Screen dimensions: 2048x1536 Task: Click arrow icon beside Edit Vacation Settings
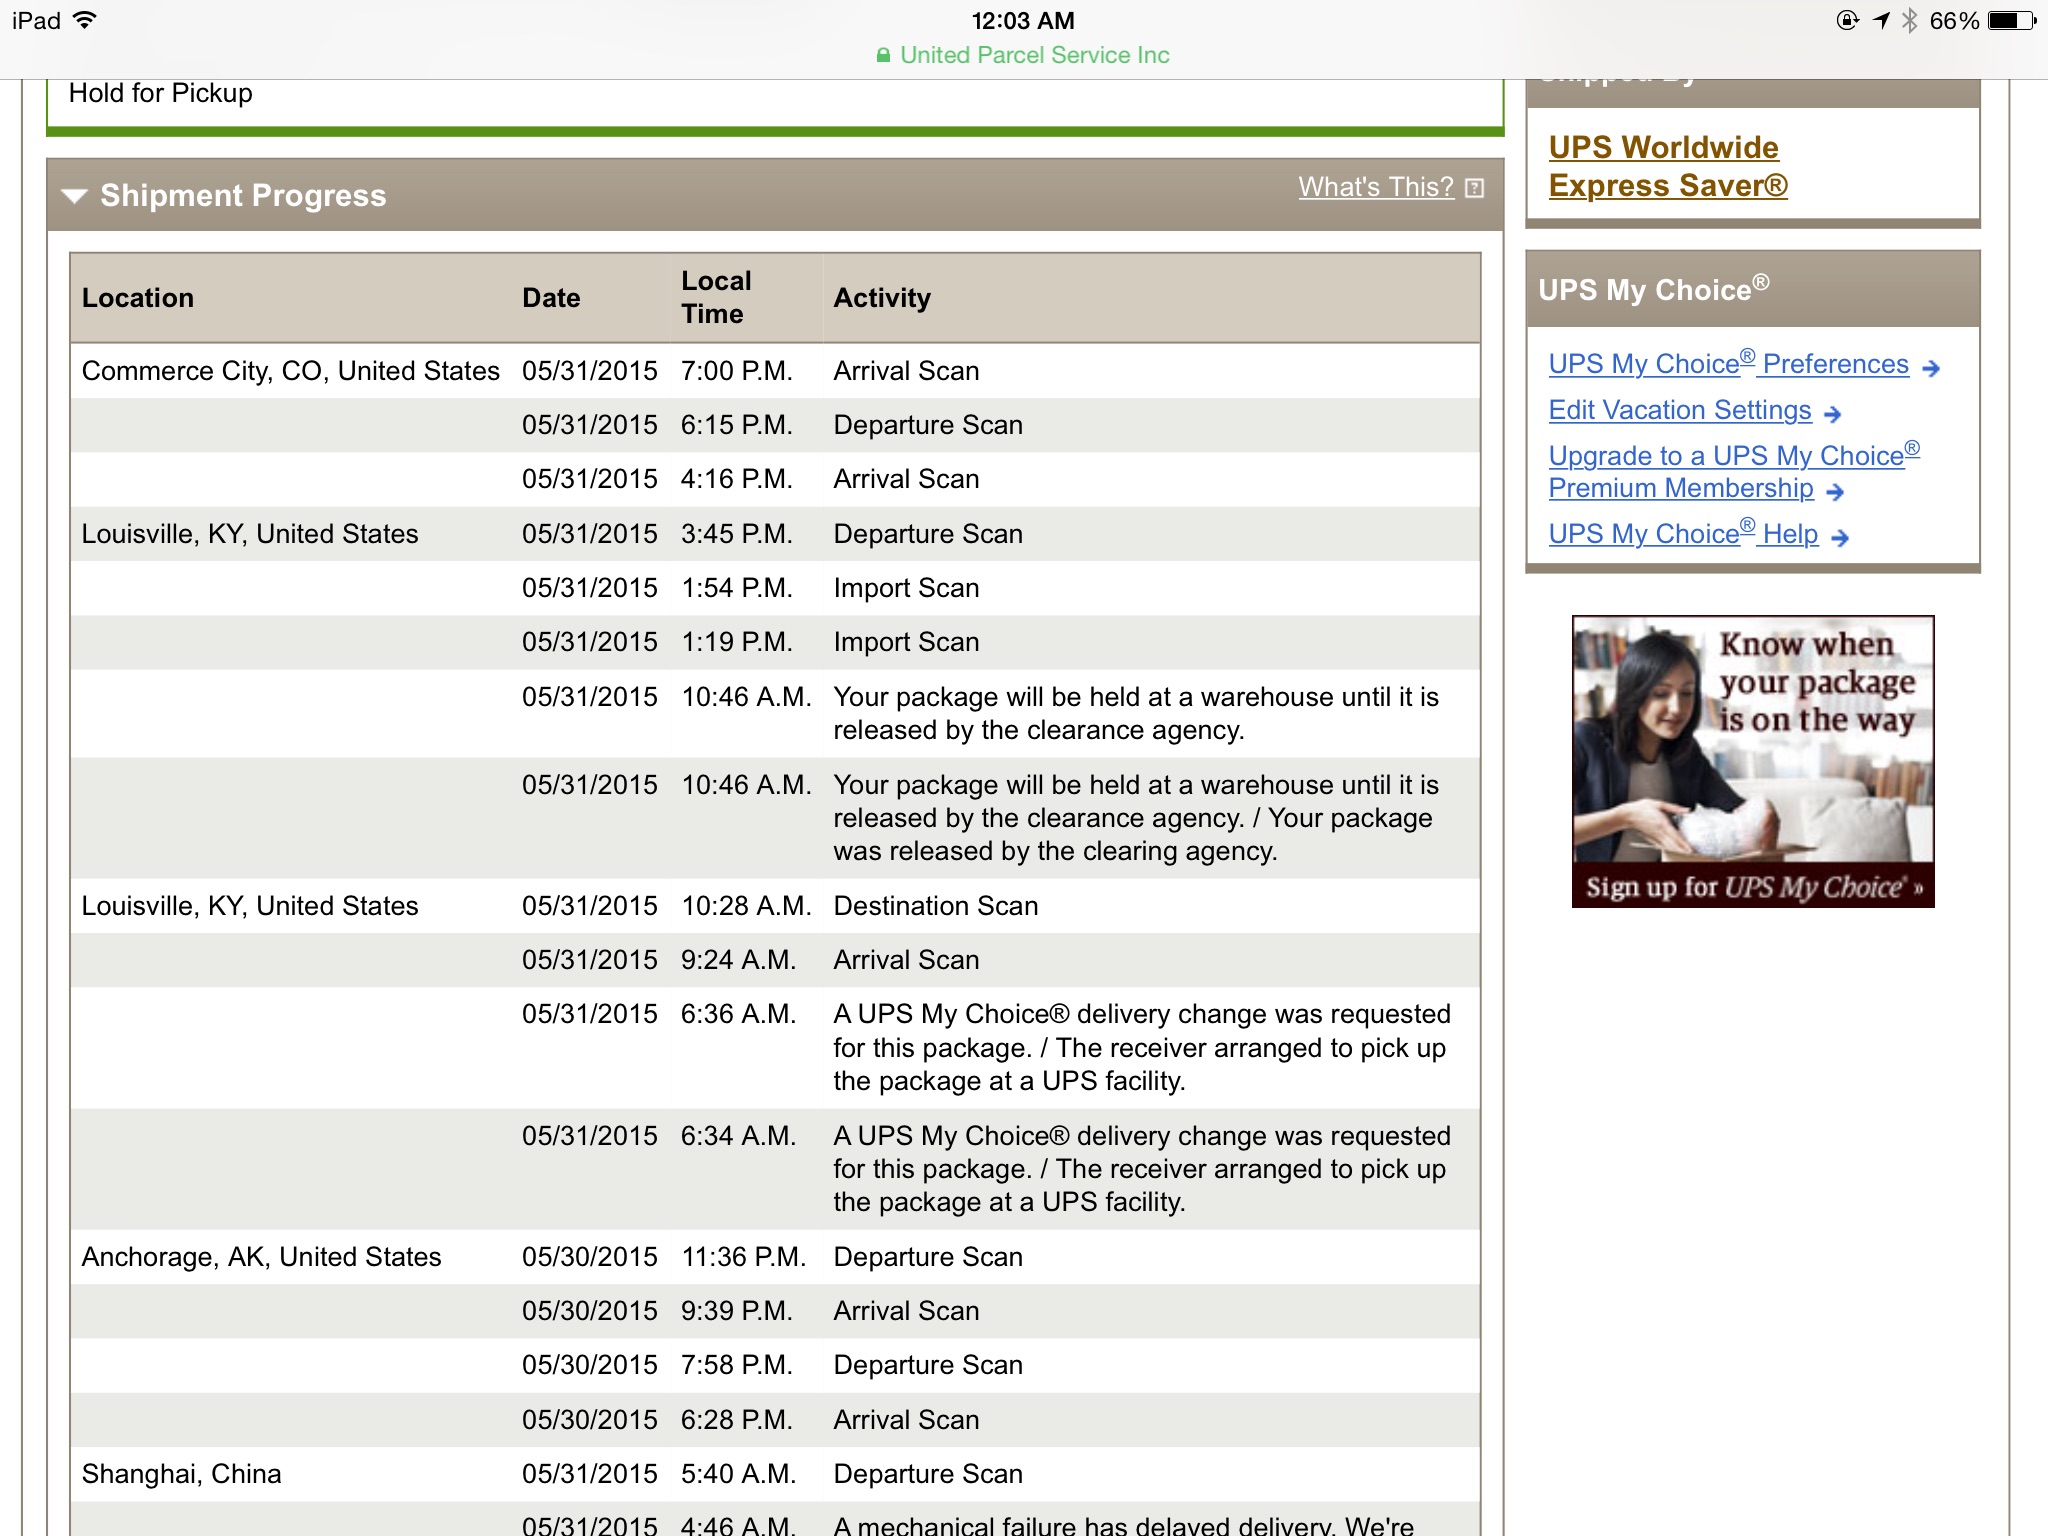(1832, 414)
